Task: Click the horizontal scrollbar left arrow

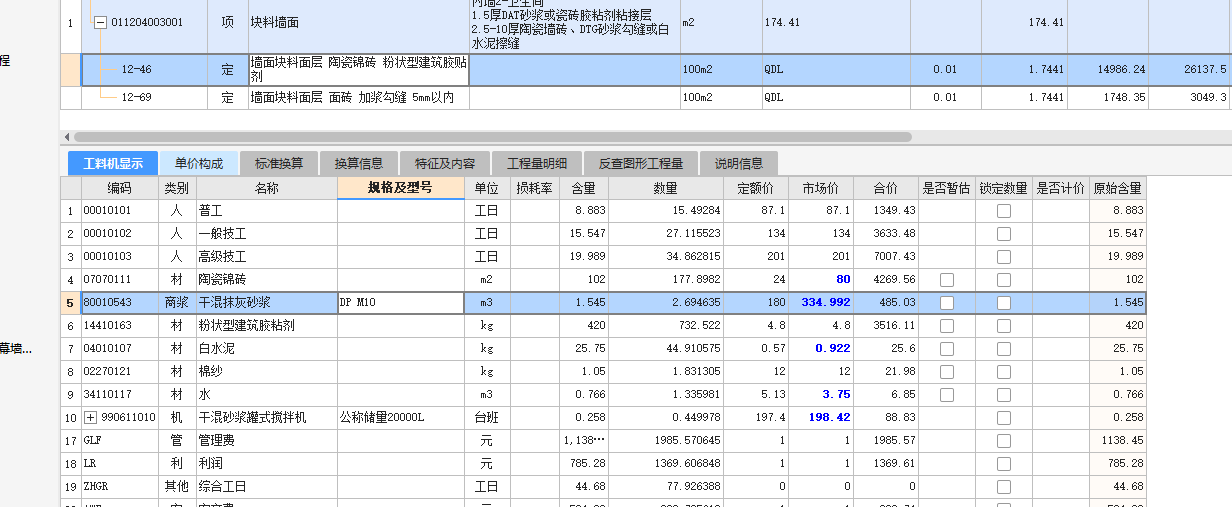Action: click(x=67, y=136)
